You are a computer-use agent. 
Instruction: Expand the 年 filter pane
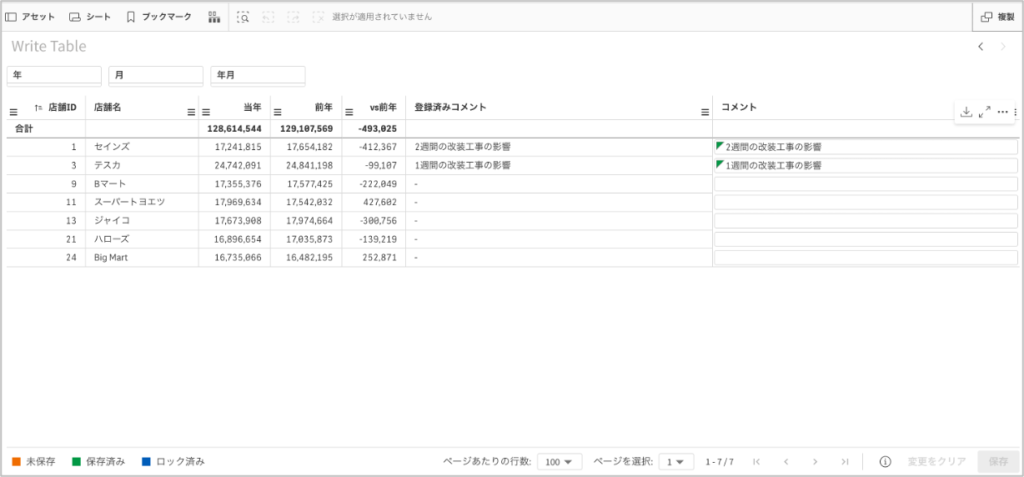pyautogui.click(x=54, y=75)
